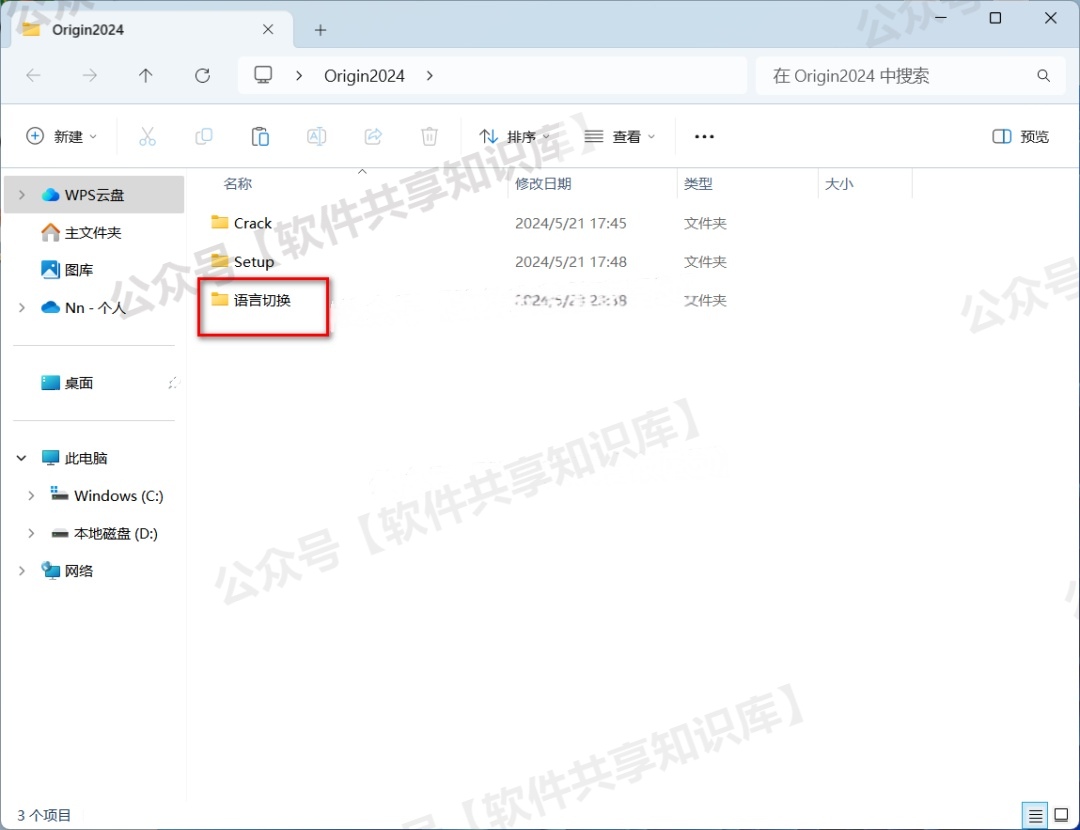Click 文件夹 type in the Setup row
The height and width of the screenshot is (830, 1080).
[705, 262]
